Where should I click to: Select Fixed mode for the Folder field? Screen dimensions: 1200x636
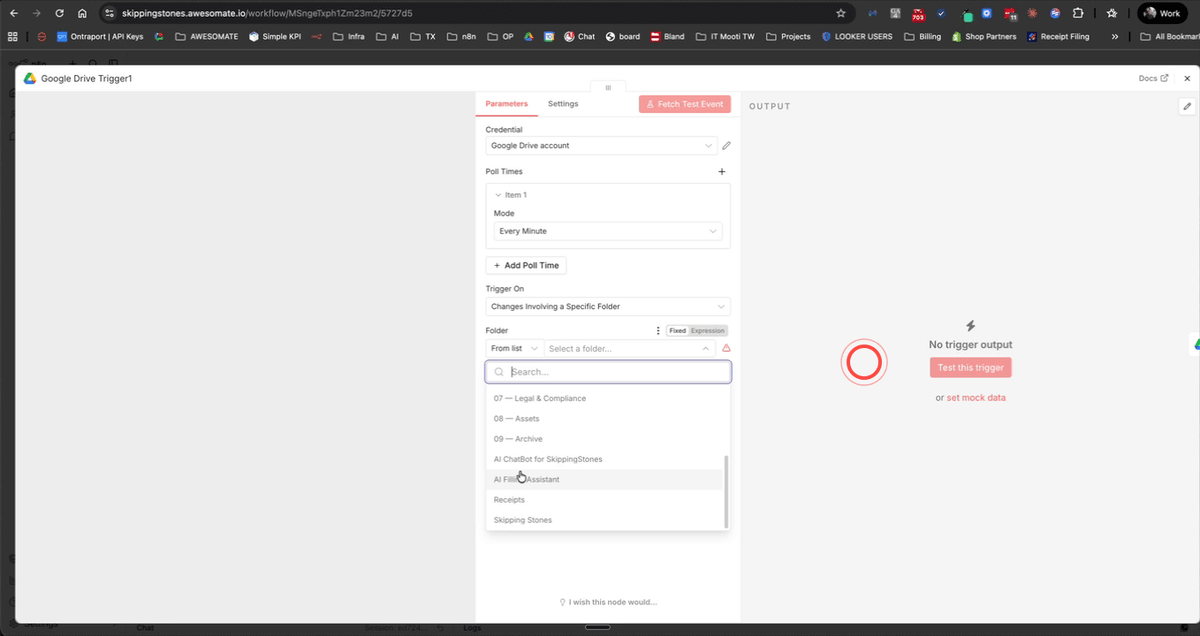tap(679, 330)
